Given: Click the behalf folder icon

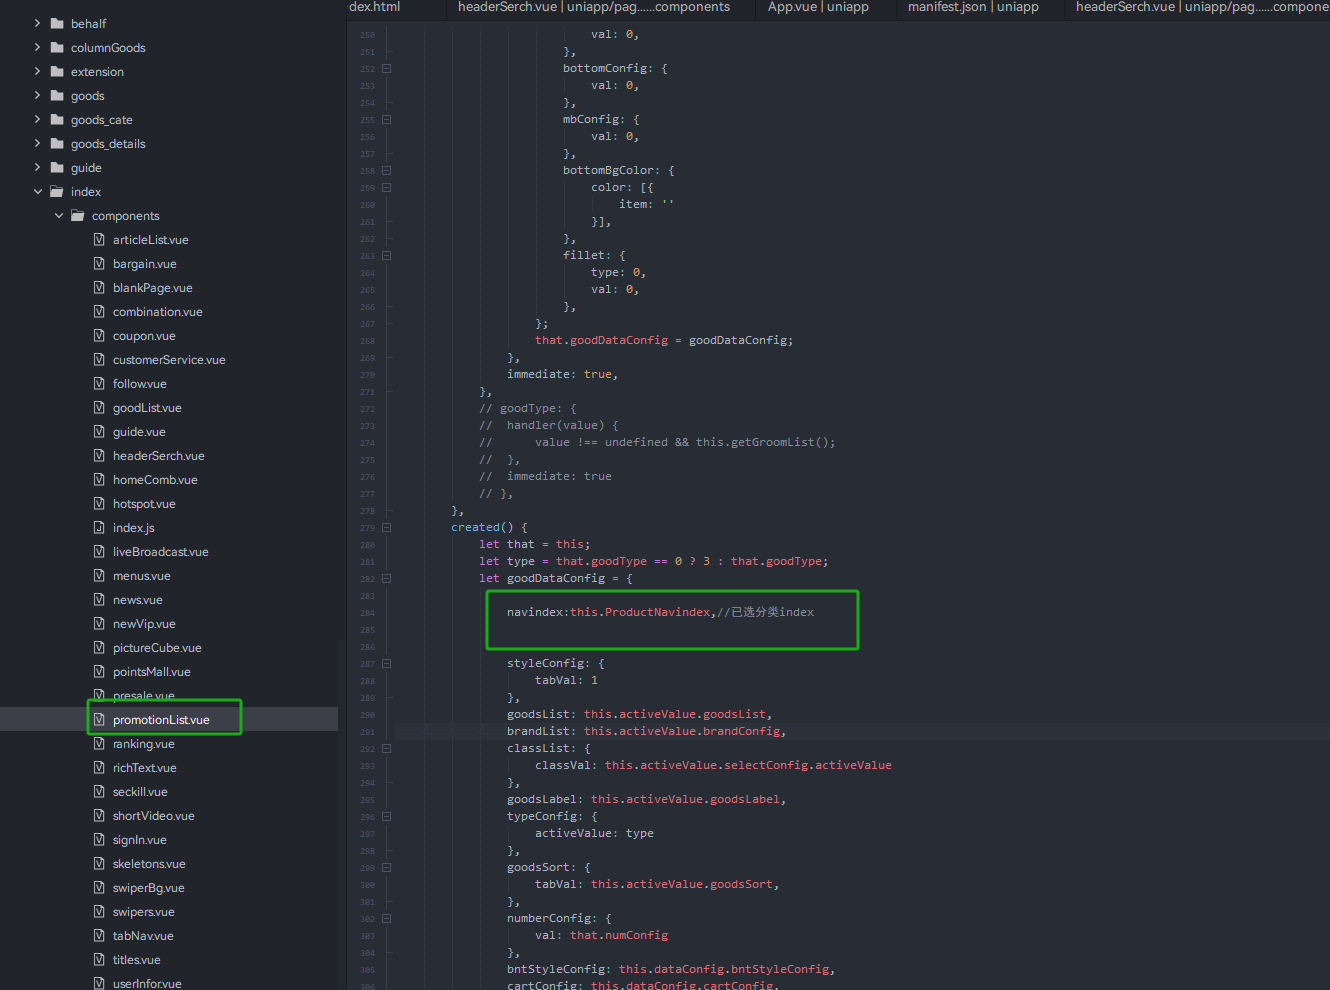Looking at the screenshot, I should tap(57, 23).
